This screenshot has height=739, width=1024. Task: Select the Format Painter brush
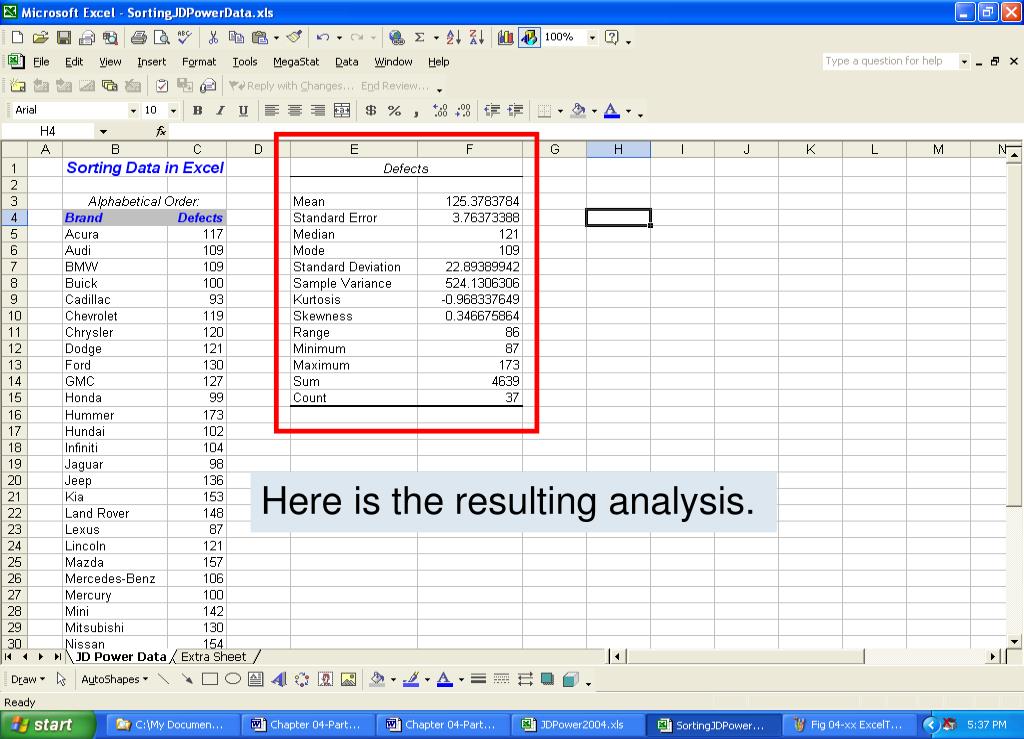tap(295, 37)
